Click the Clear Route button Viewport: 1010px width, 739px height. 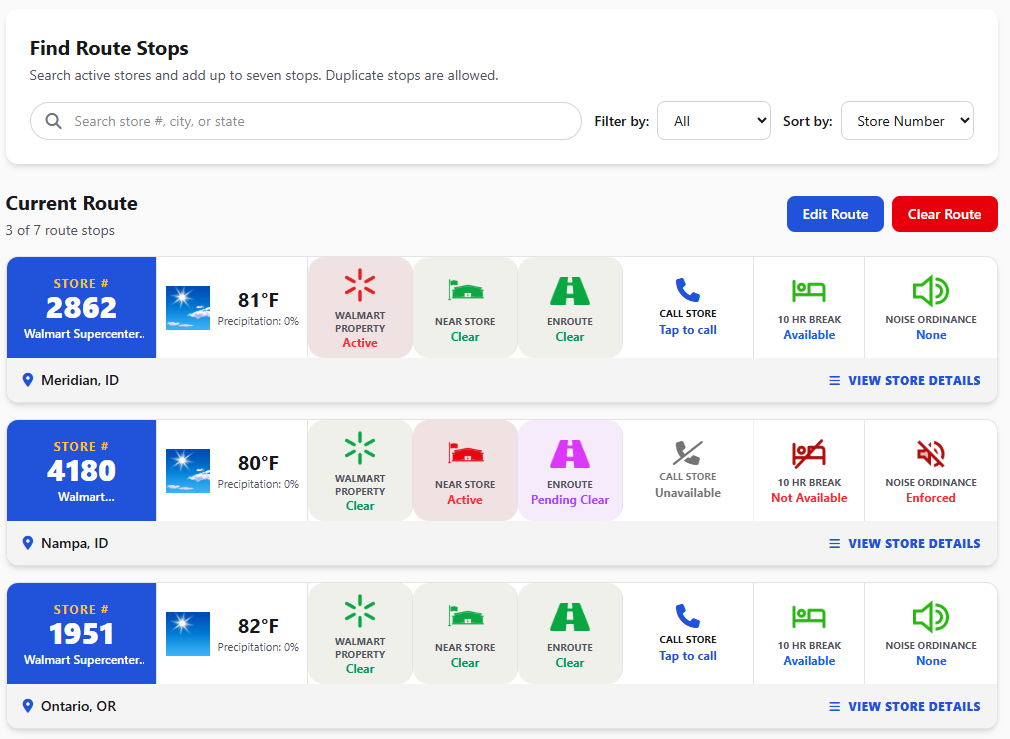click(944, 214)
